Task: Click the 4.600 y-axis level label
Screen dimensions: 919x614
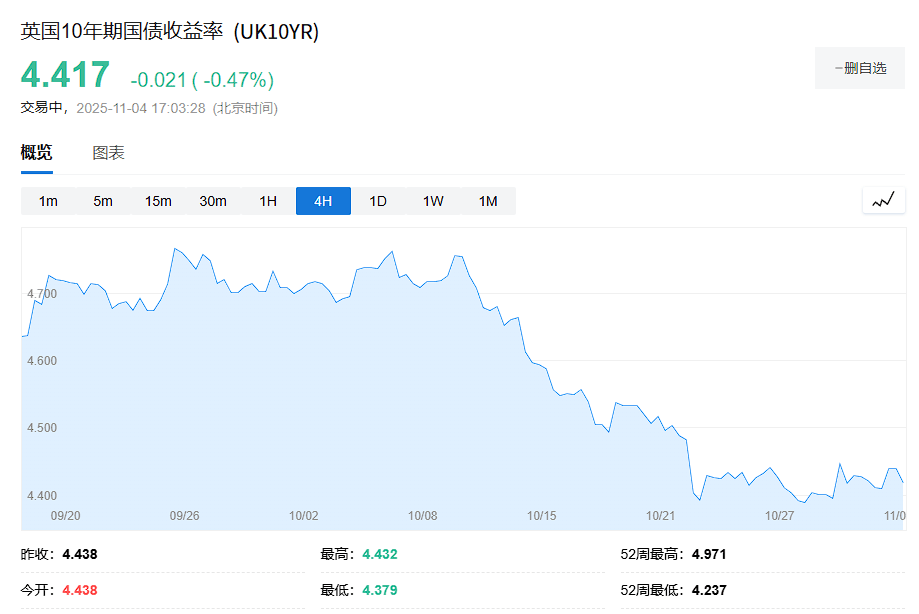Action: 42,361
